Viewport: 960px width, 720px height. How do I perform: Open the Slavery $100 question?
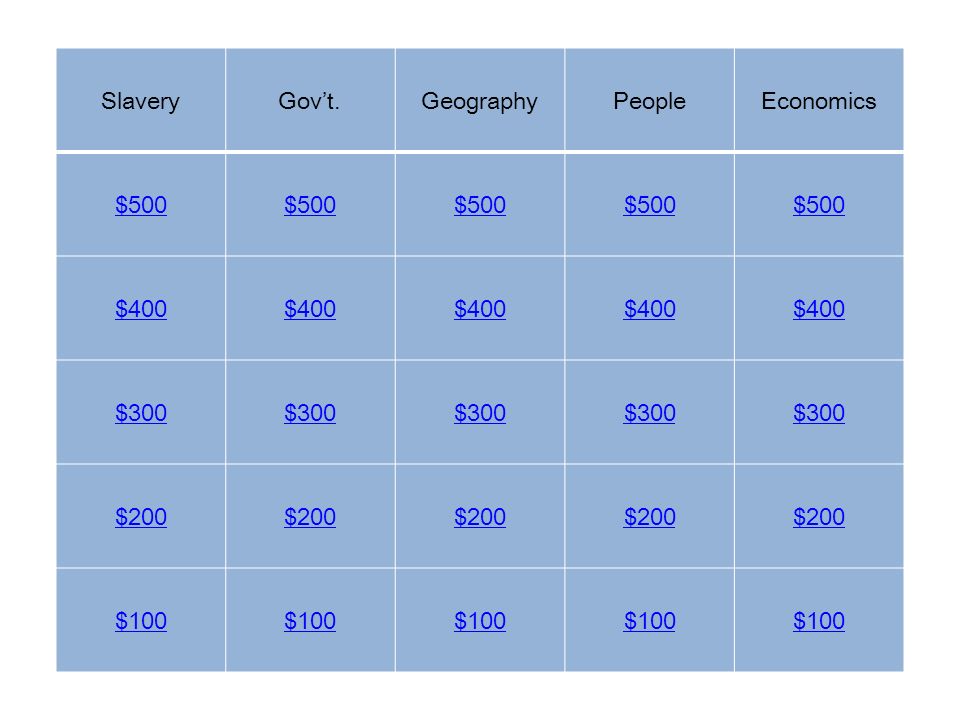click(x=141, y=621)
